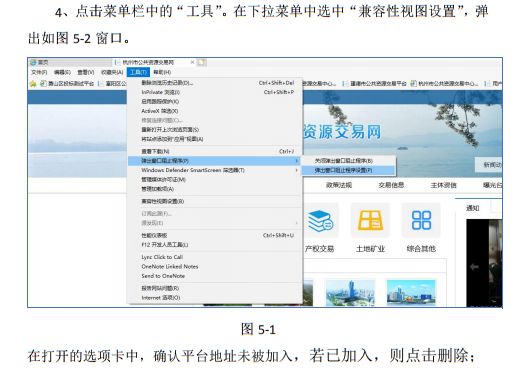Open 杭州市公共资源交易中心 favorite on right
The width and height of the screenshot is (524, 379).
point(444,84)
